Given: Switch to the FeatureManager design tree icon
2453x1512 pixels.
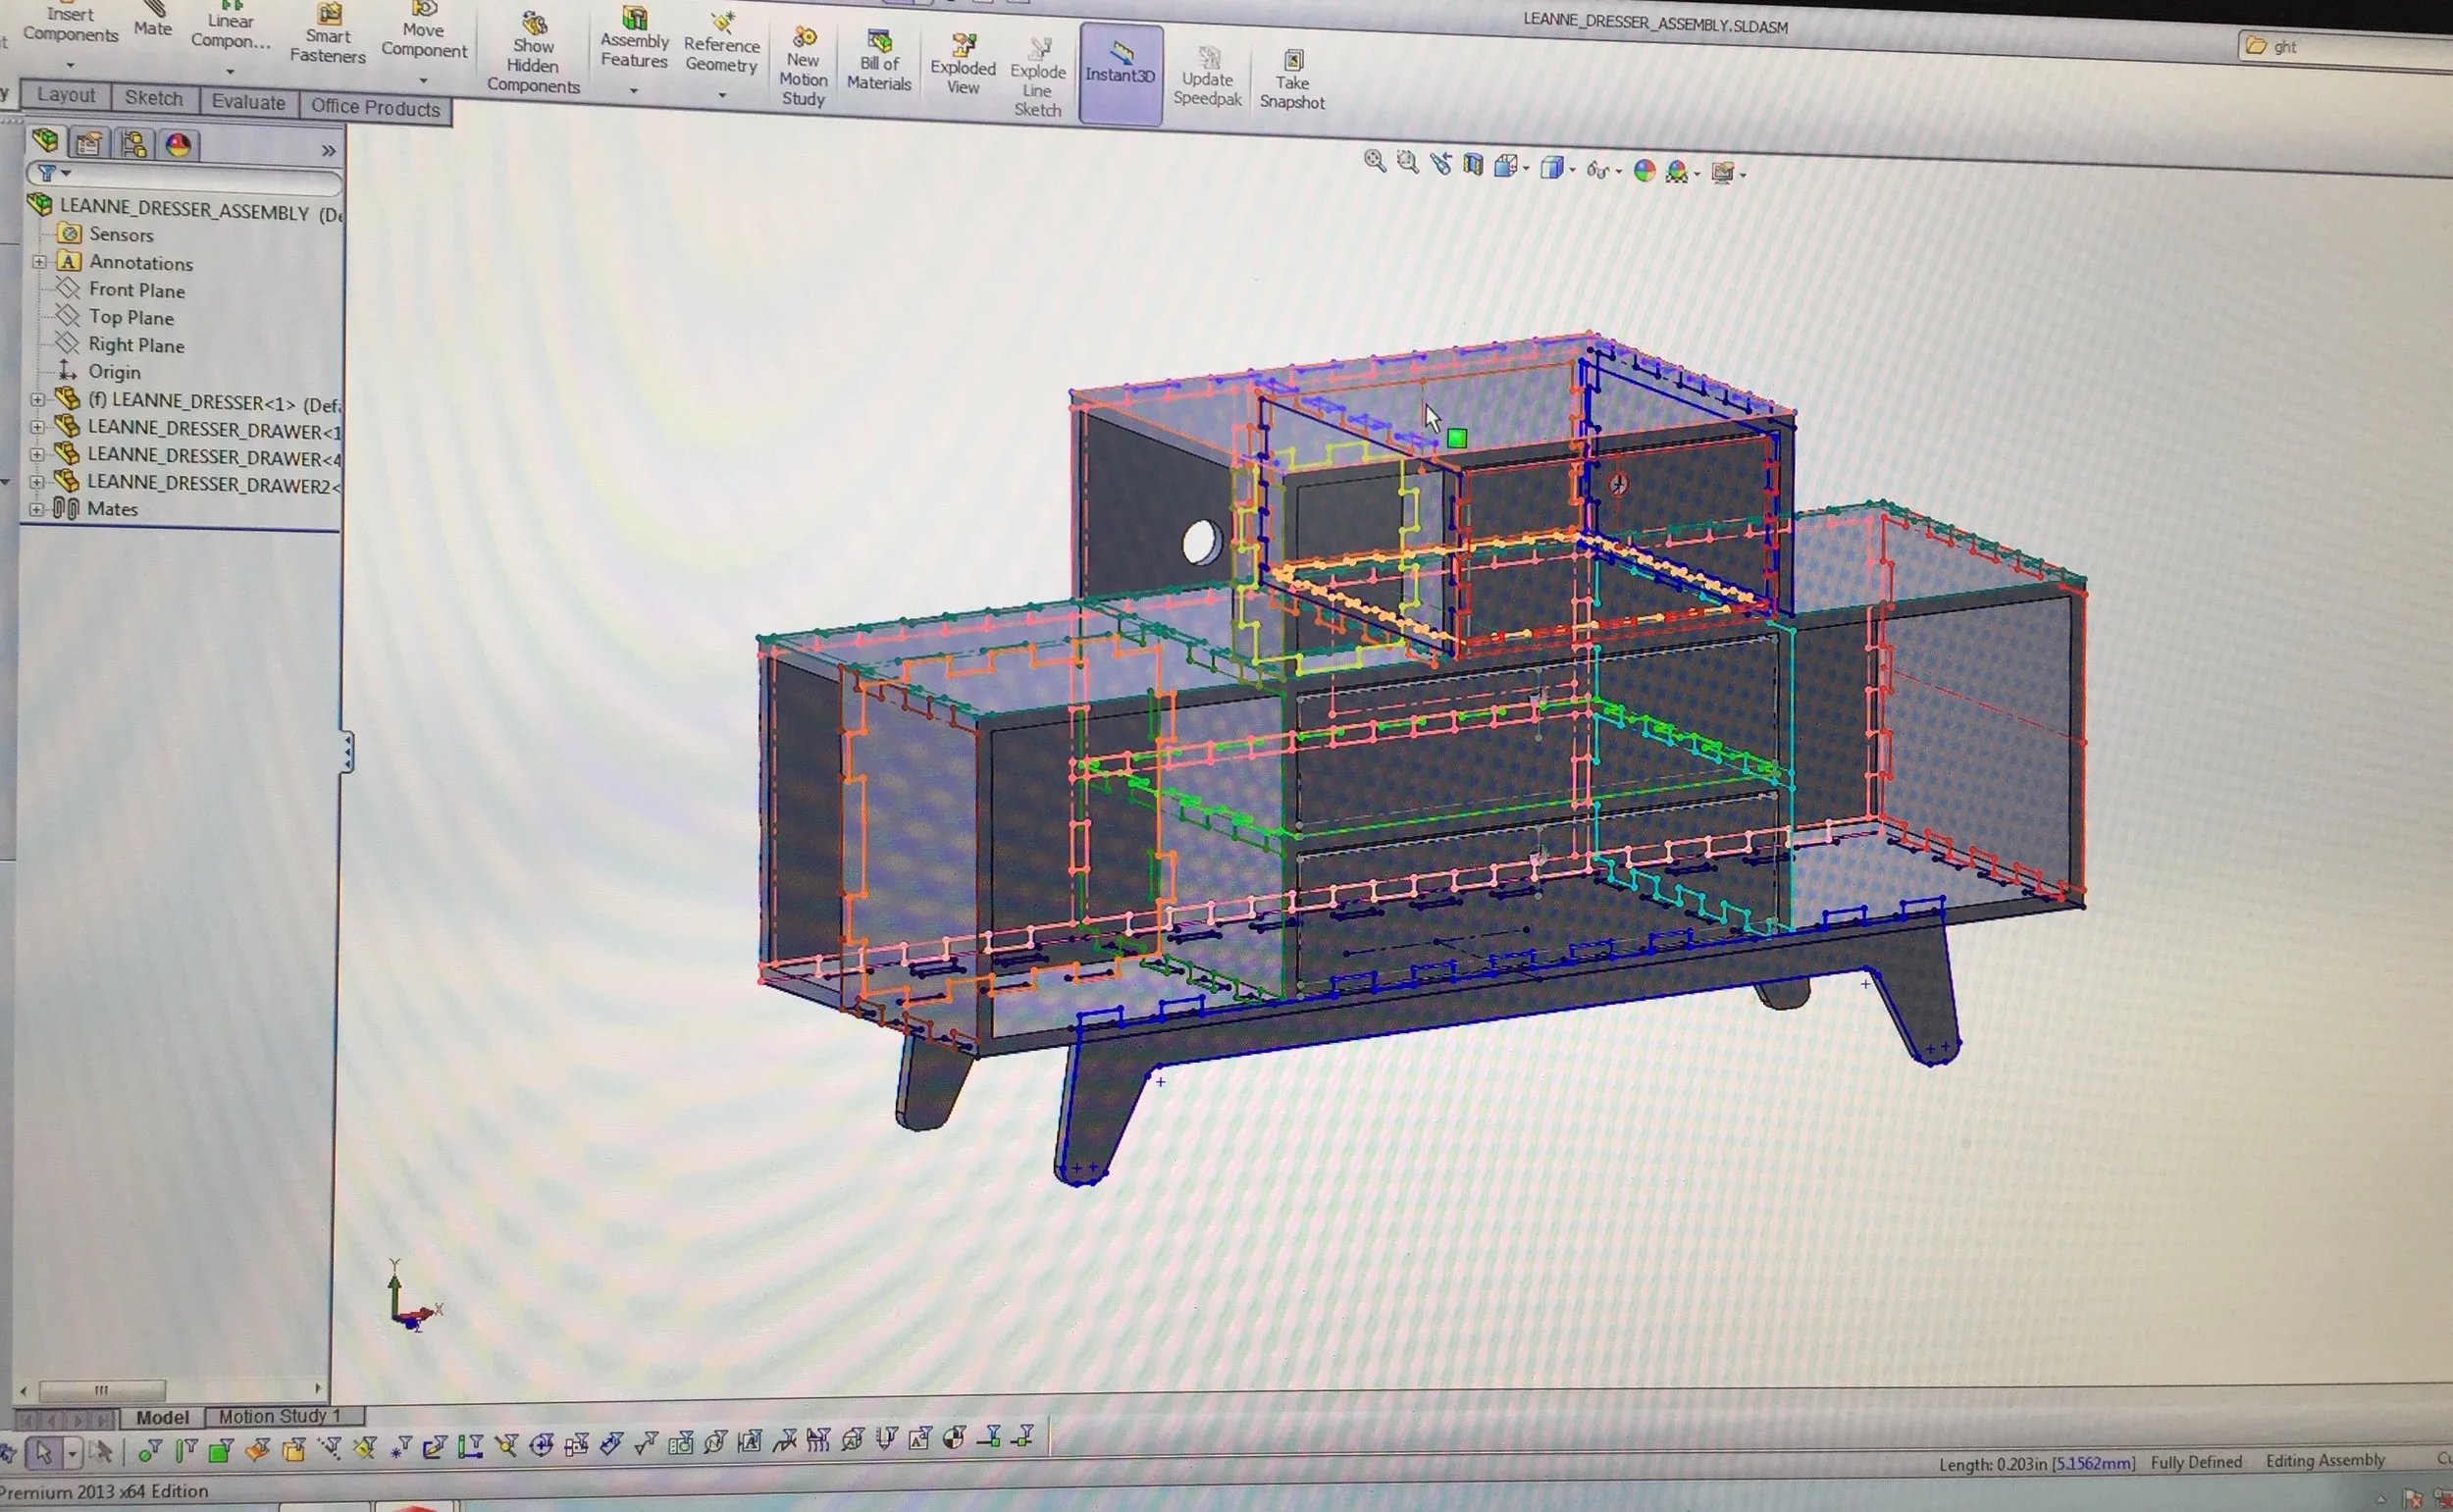Looking at the screenshot, I should 45,141.
